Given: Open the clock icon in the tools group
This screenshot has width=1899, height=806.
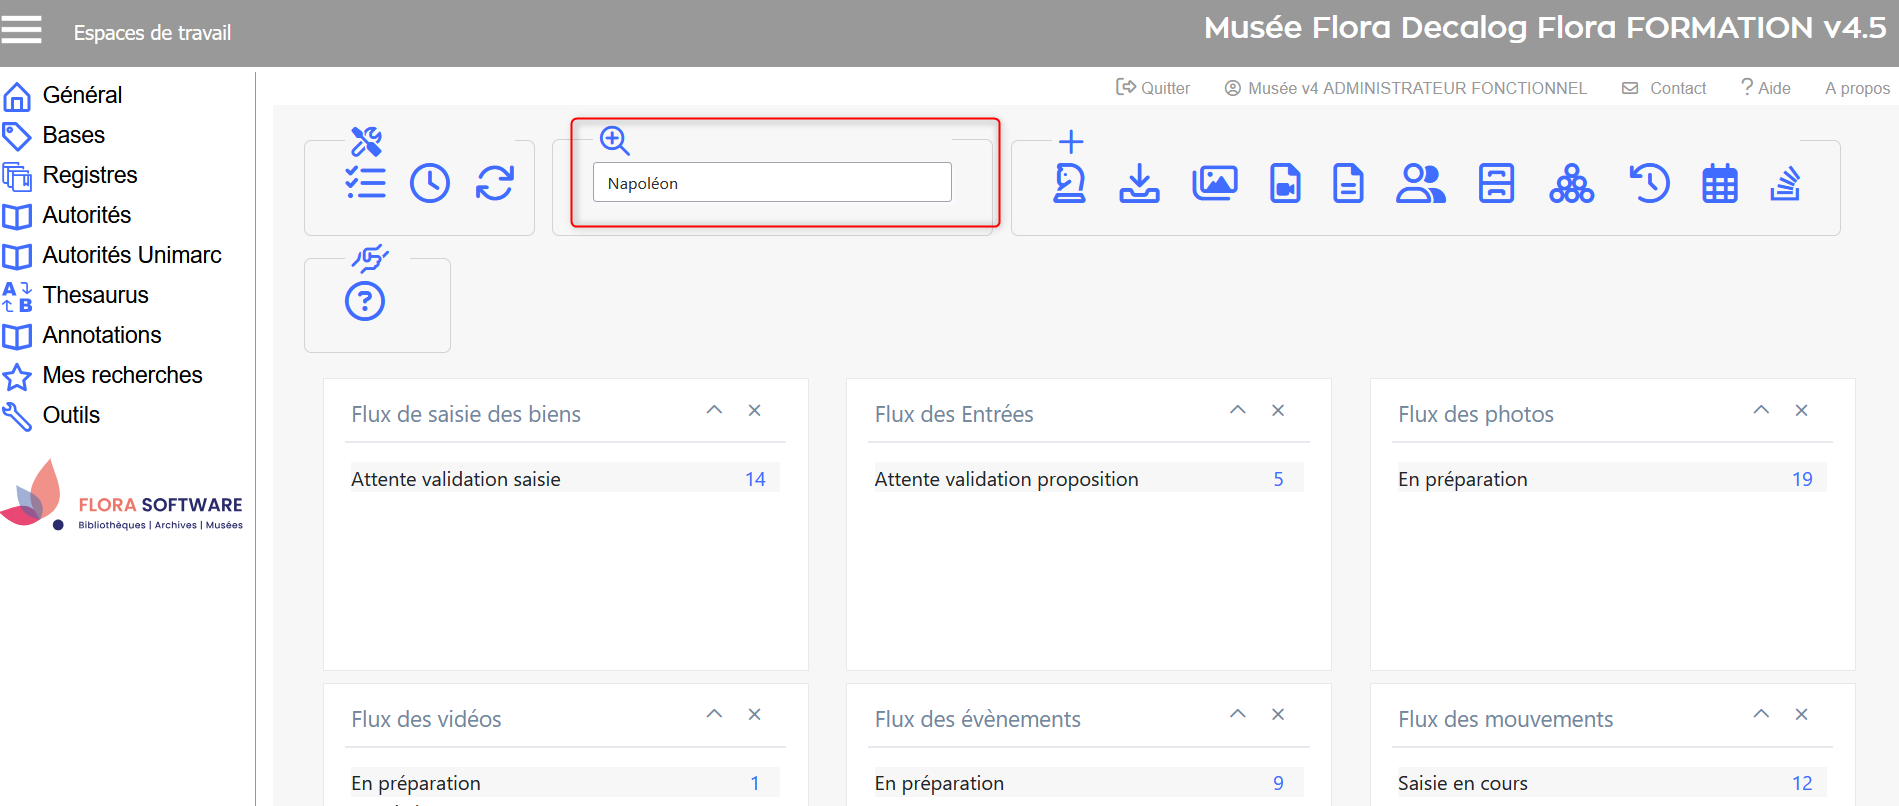Looking at the screenshot, I should click(x=430, y=183).
